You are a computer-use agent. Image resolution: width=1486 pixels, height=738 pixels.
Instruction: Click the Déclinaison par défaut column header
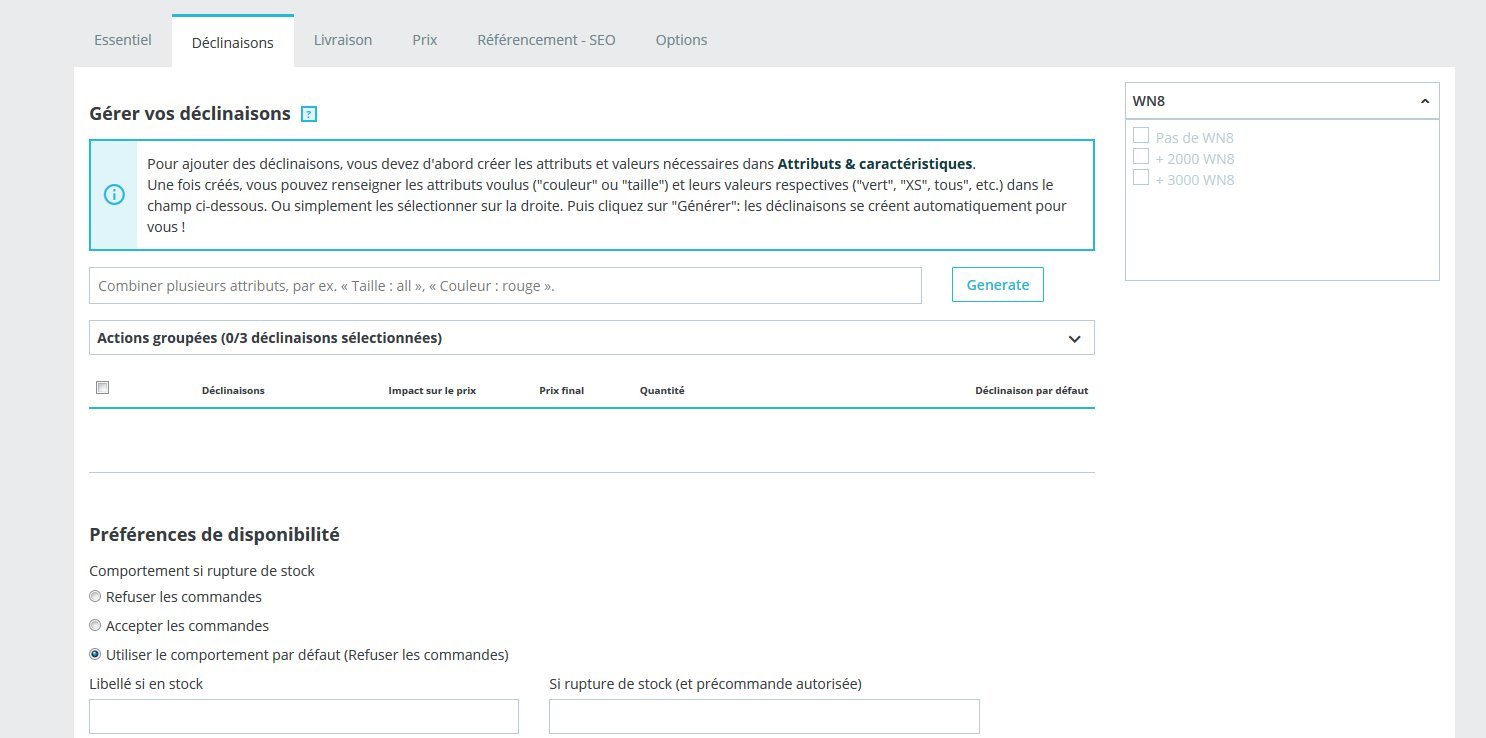pos(1031,391)
